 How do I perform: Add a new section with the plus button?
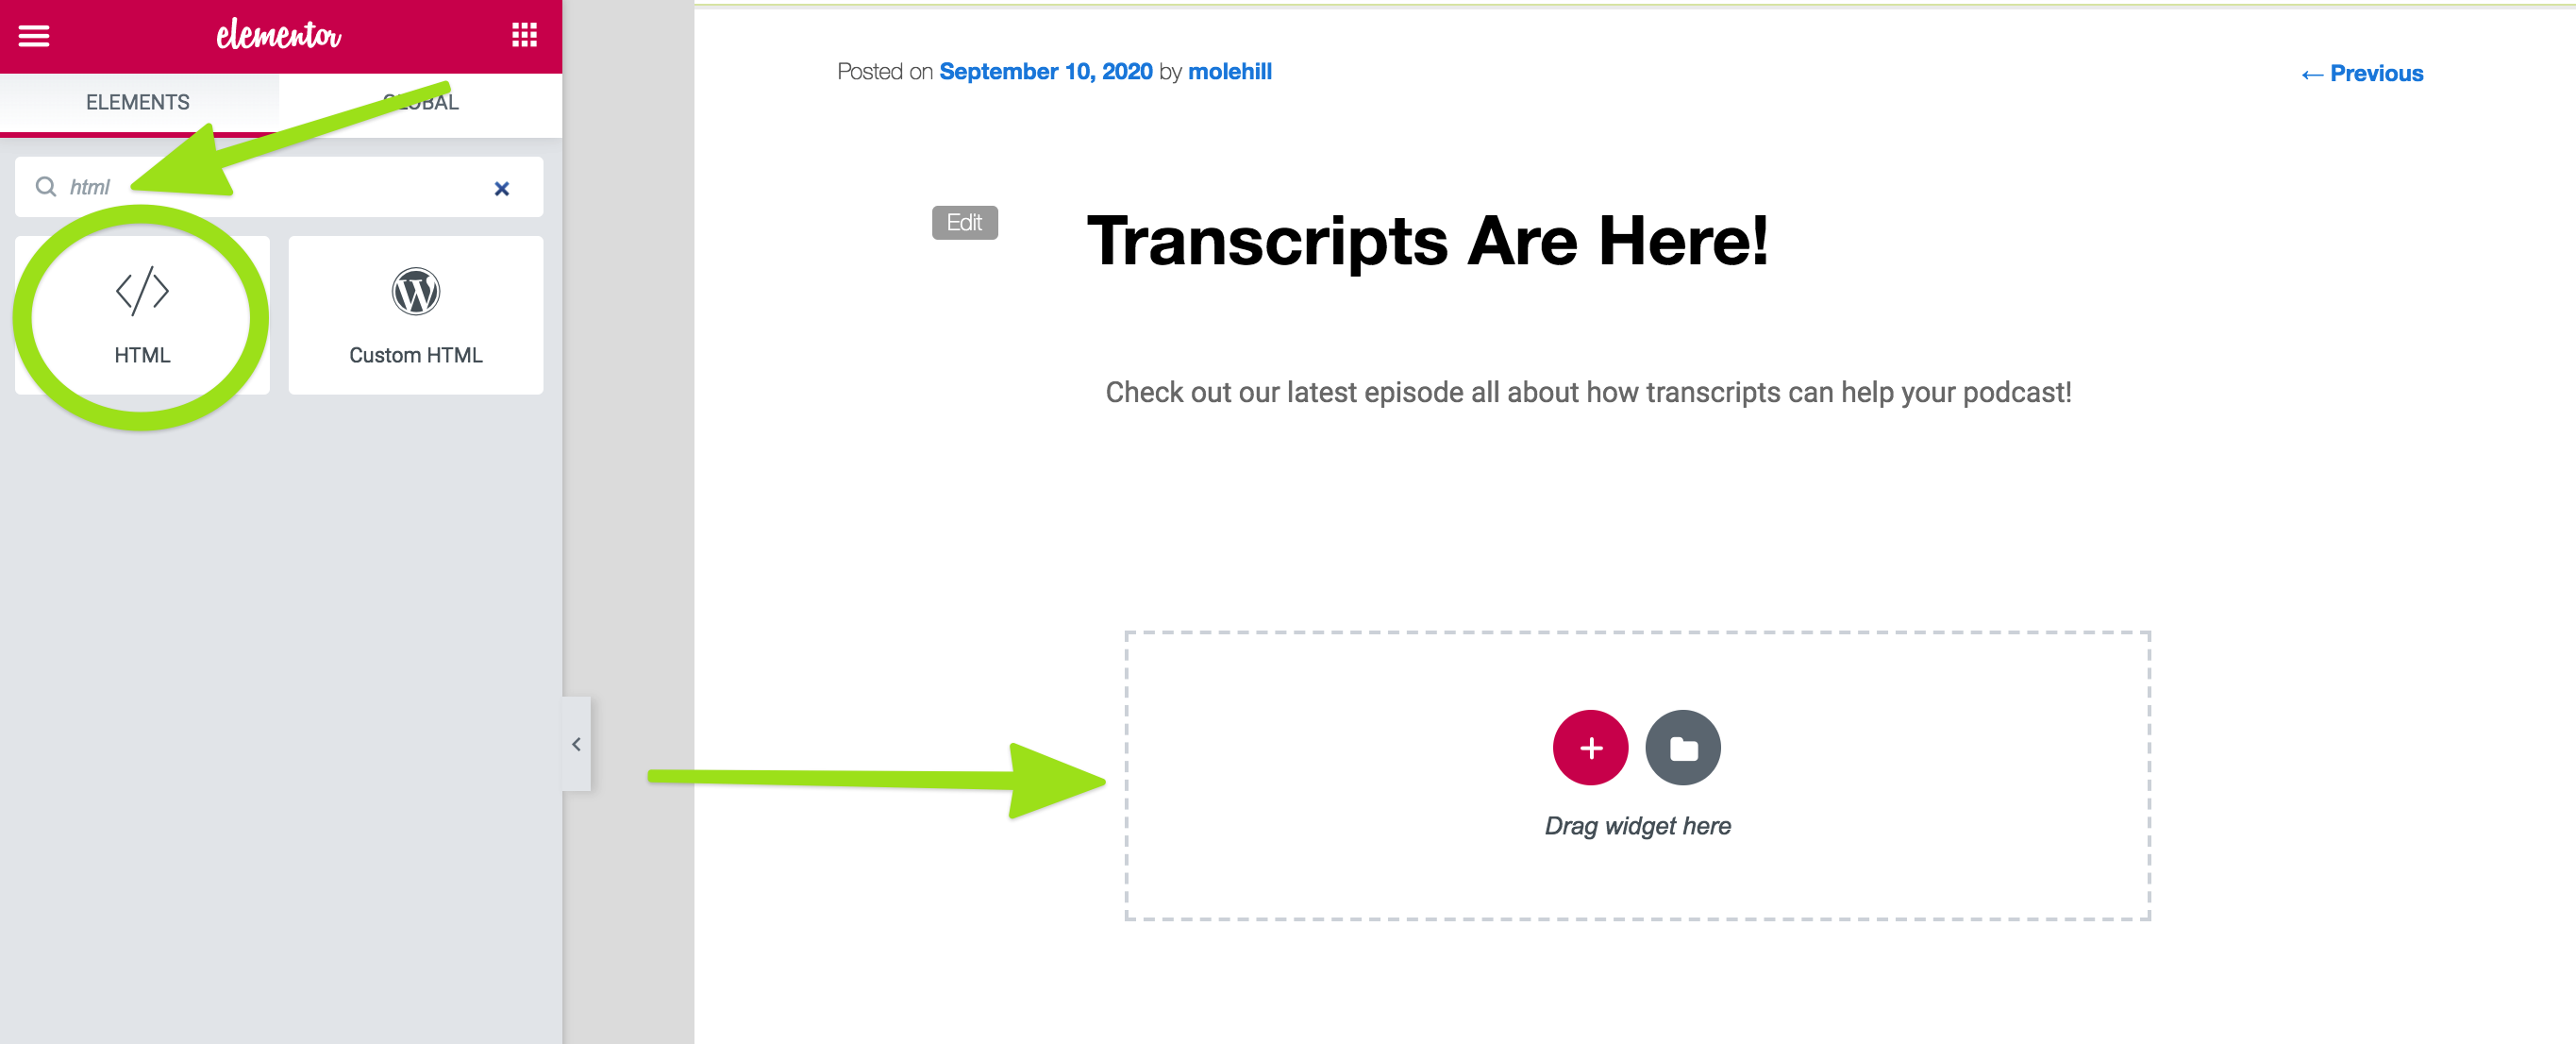tap(1590, 747)
